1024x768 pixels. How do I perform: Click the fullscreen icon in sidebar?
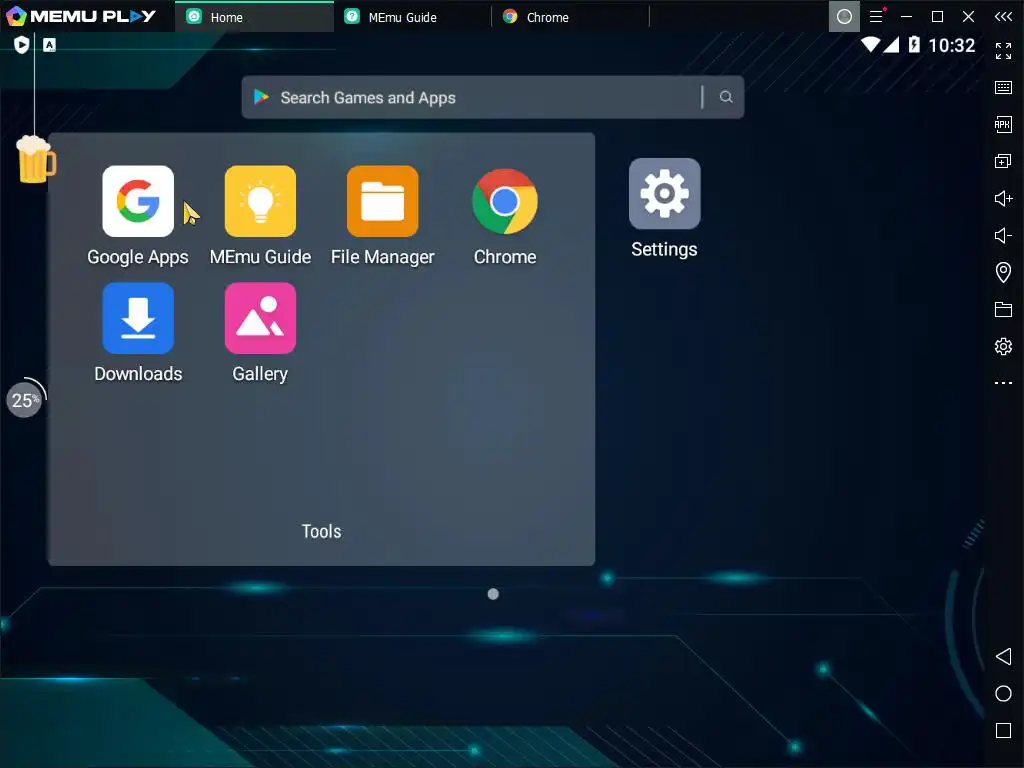(x=1003, y=50)
